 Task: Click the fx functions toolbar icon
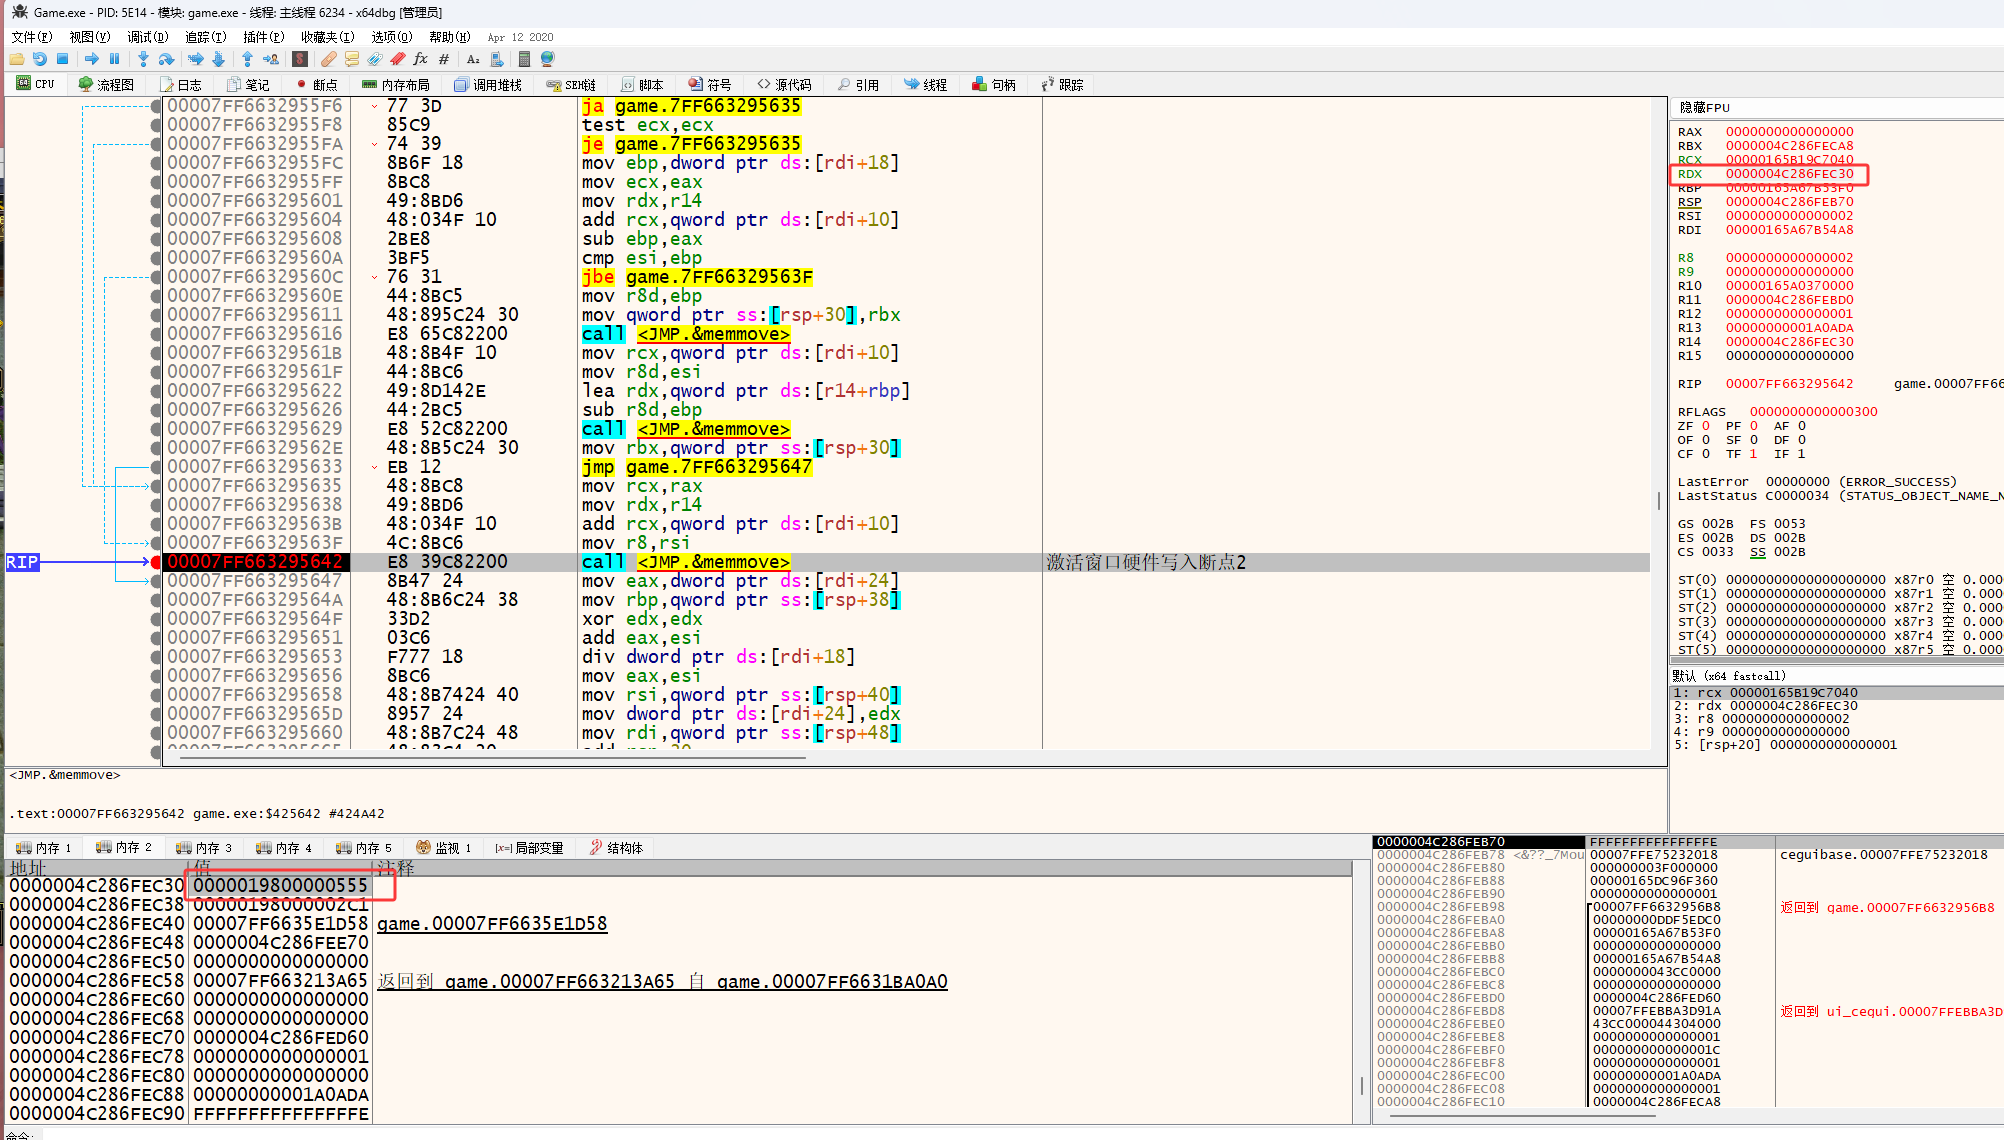pos(420,59)
